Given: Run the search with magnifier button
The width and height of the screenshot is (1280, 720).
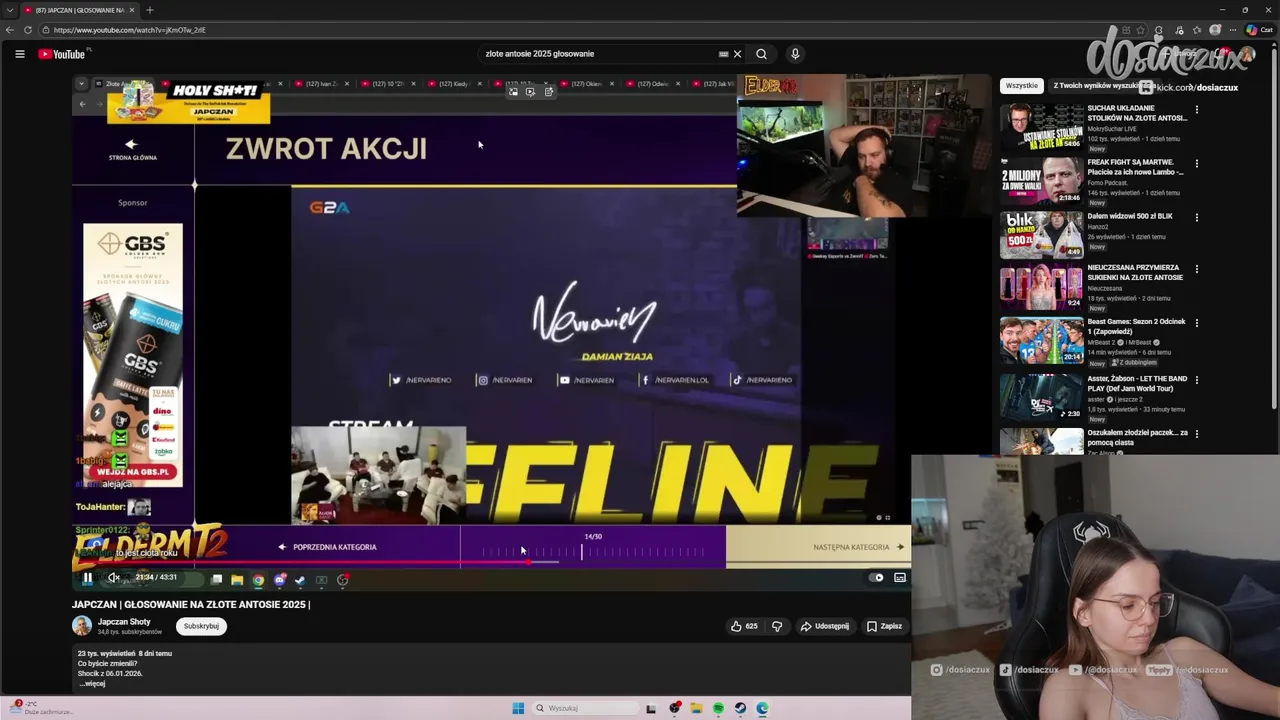Looking at the screenshot, I should [761, 54].
